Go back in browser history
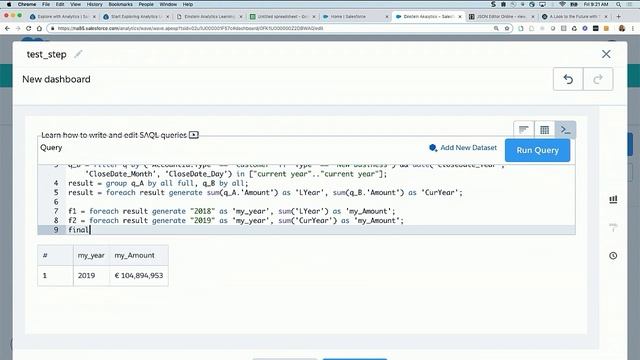Viewport: 640px width, 360px height. pos(7,28)
